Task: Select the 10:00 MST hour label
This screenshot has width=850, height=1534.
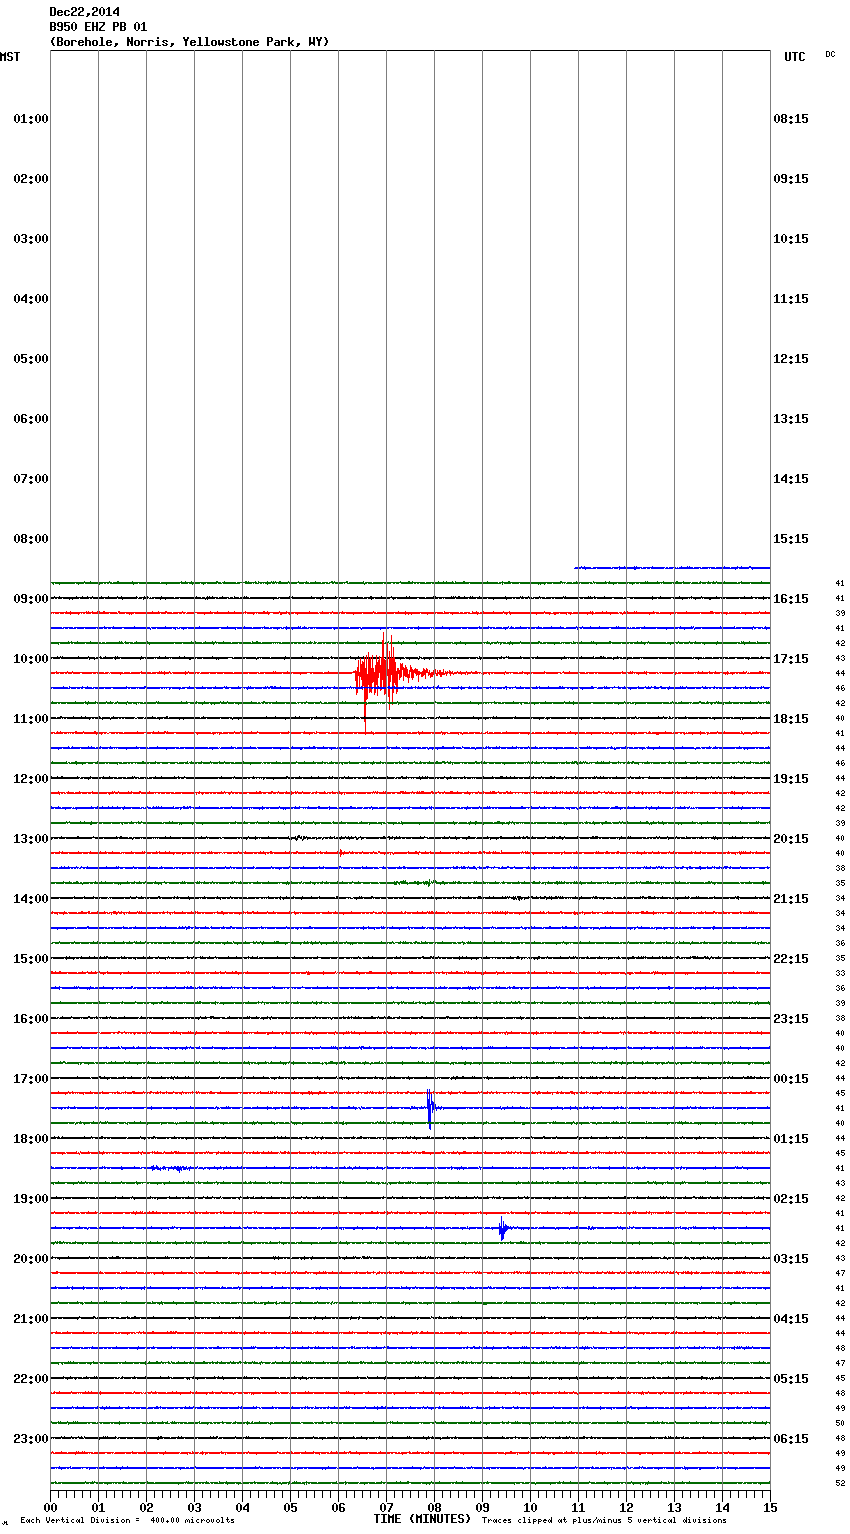Action: (31, 659)
